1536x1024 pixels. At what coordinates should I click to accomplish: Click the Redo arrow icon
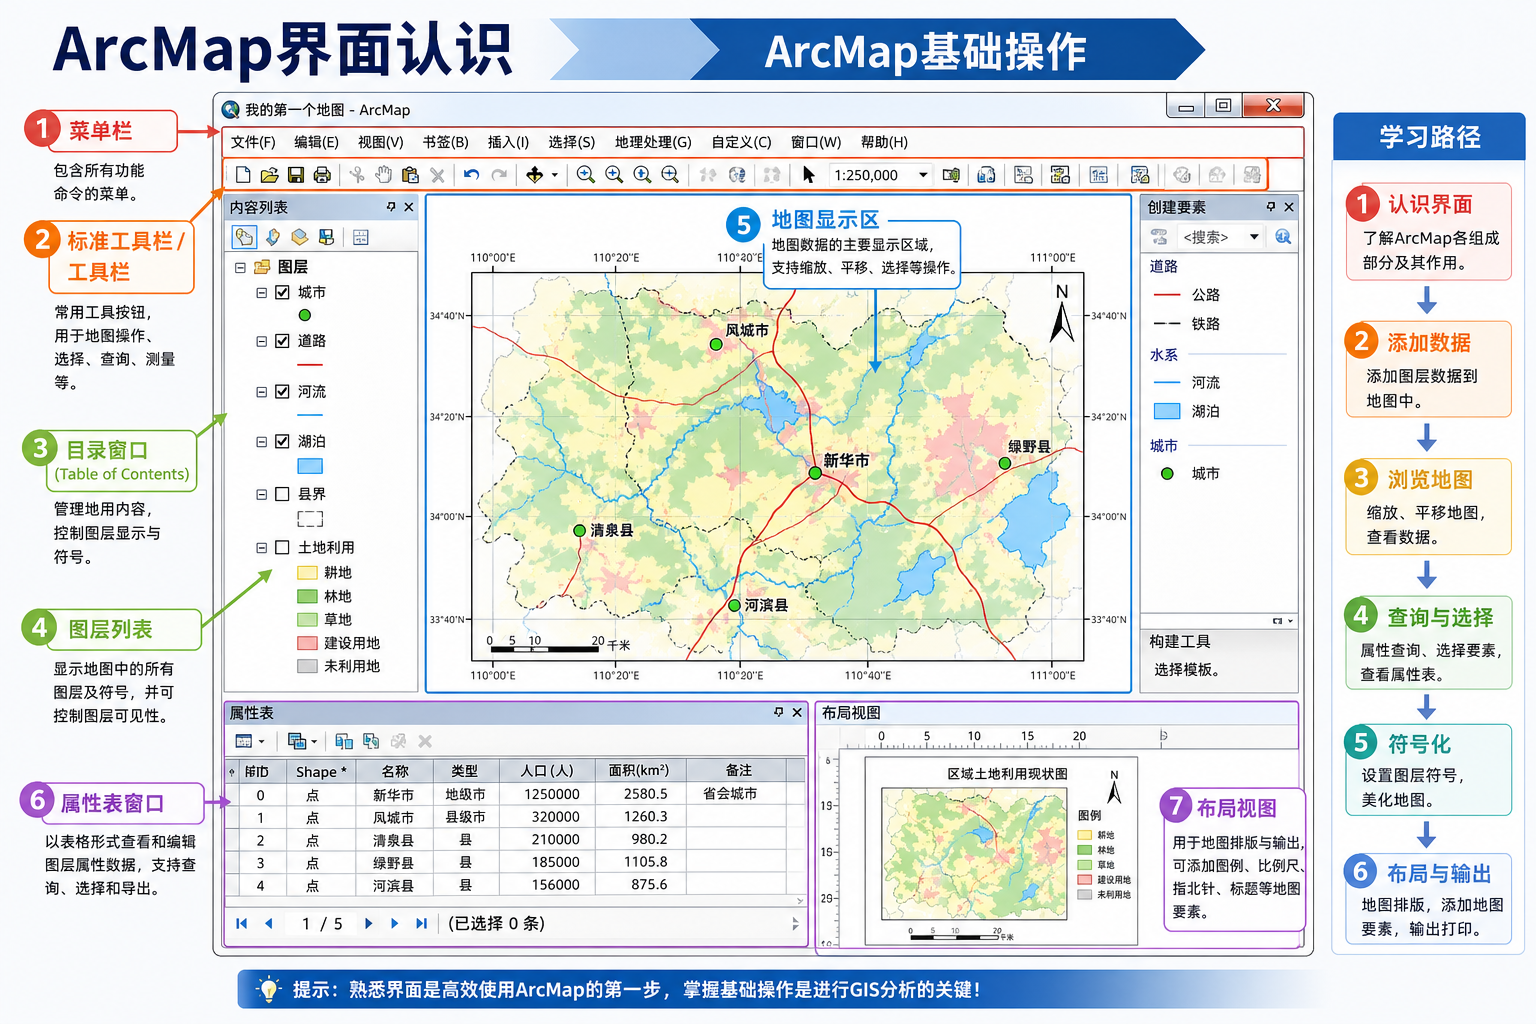499,175
